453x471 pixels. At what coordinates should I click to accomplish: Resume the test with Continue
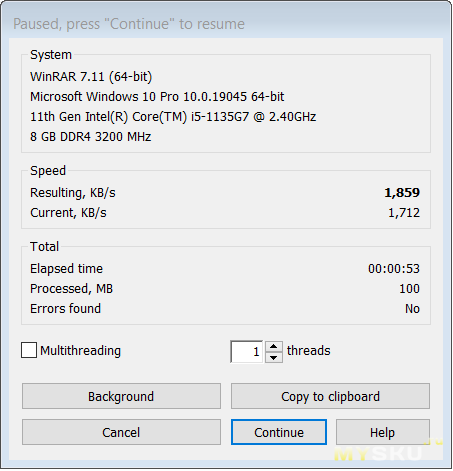tap(279, 432)
